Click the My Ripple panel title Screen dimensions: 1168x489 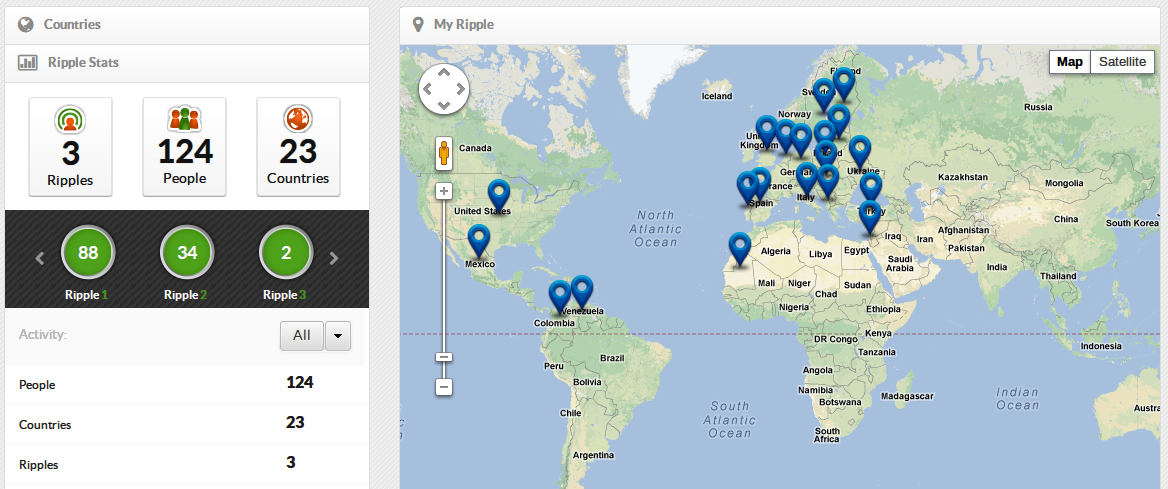point(463,25)
